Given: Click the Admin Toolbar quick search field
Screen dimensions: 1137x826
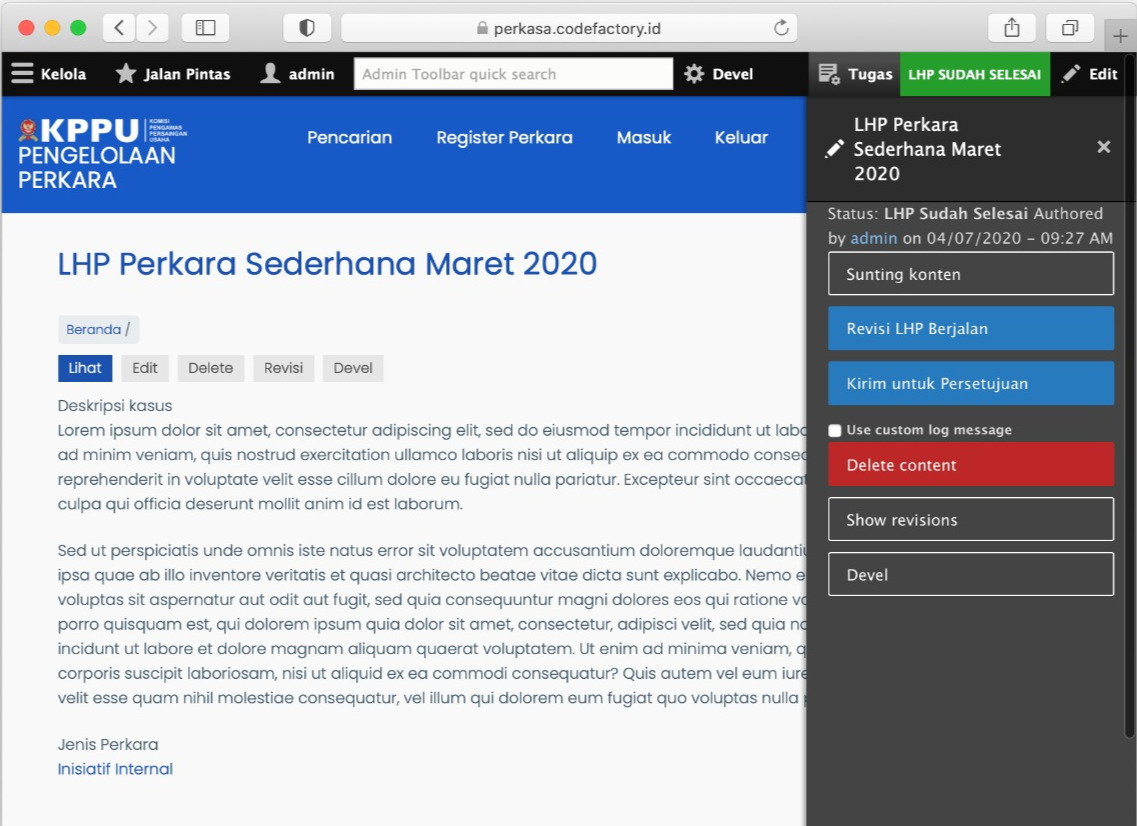Looking at the screenshot, I should pyautogui.click(x=513, y=74).
